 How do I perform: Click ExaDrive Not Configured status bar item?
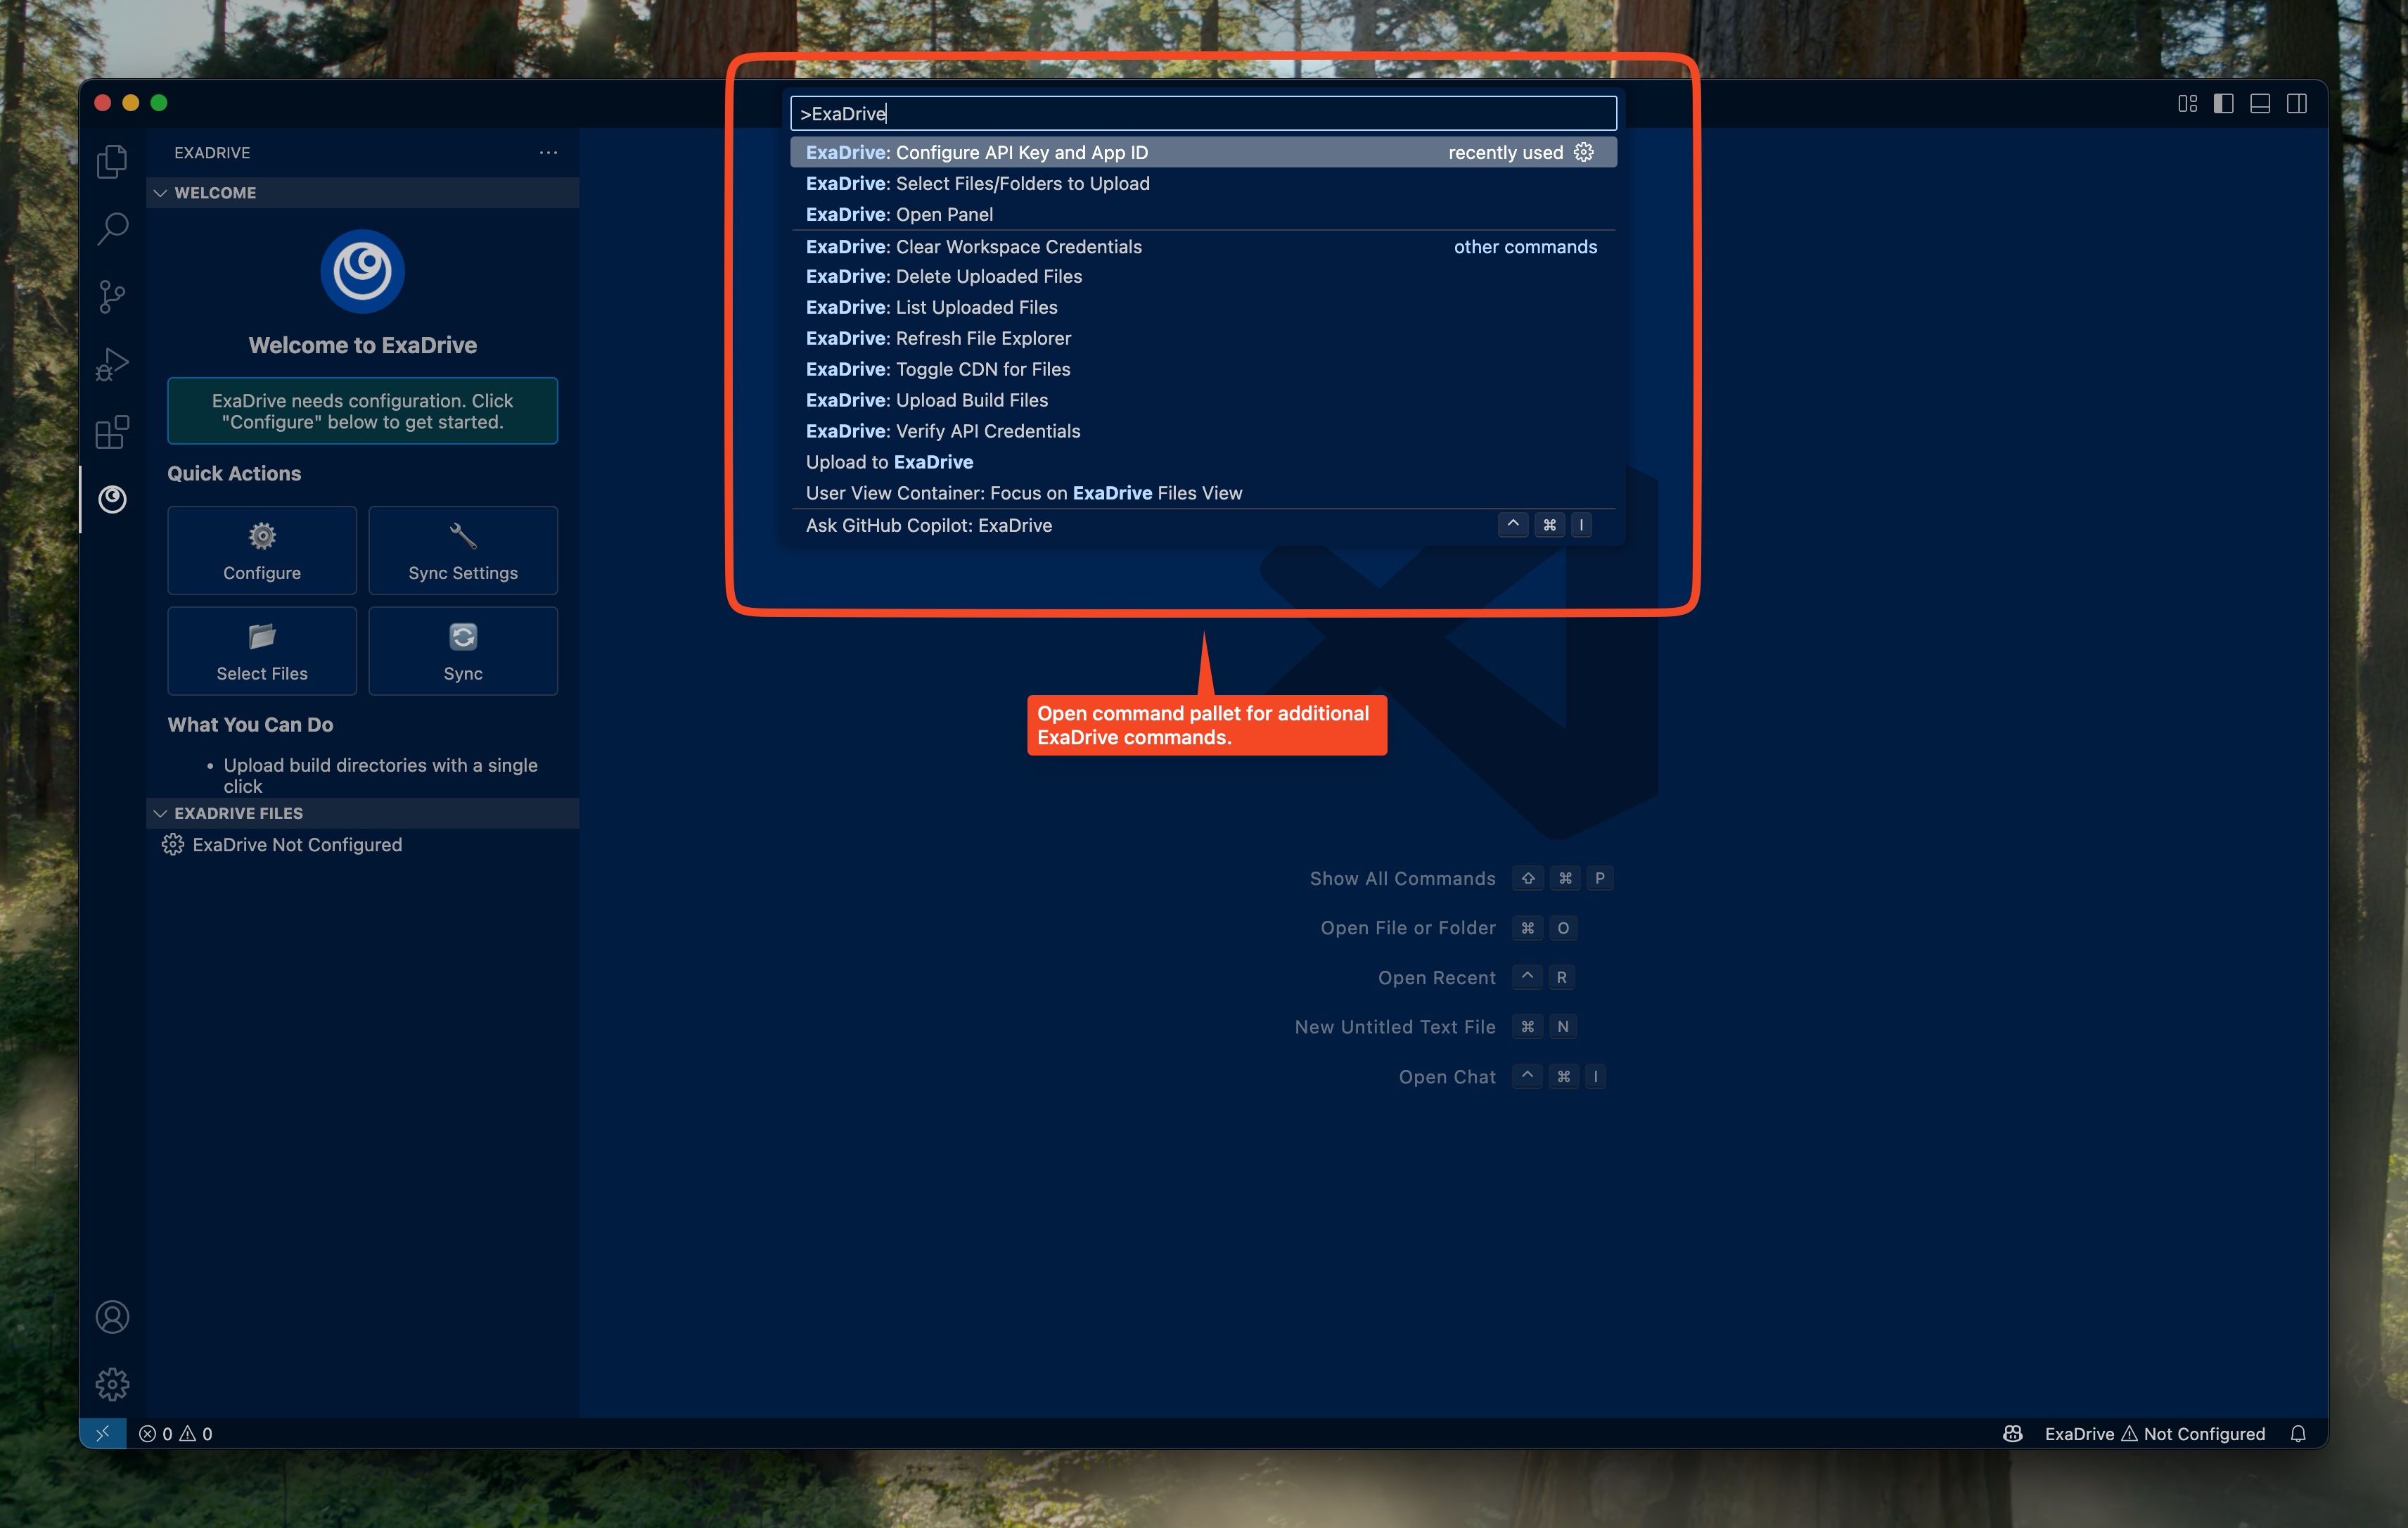pyautogui.click(x=2154, y=1433)
